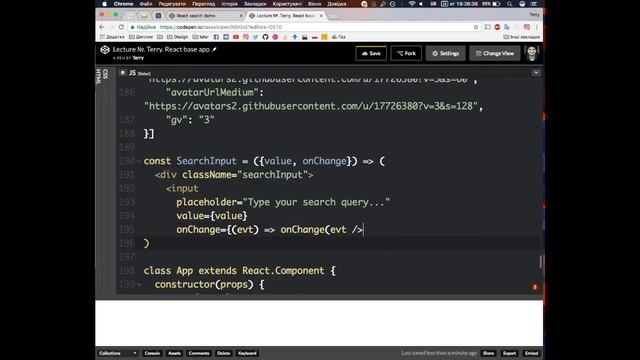The image size is (640, 360).
Task: Expand JS editor dropdown arrow
Action: tap(536, 73)
